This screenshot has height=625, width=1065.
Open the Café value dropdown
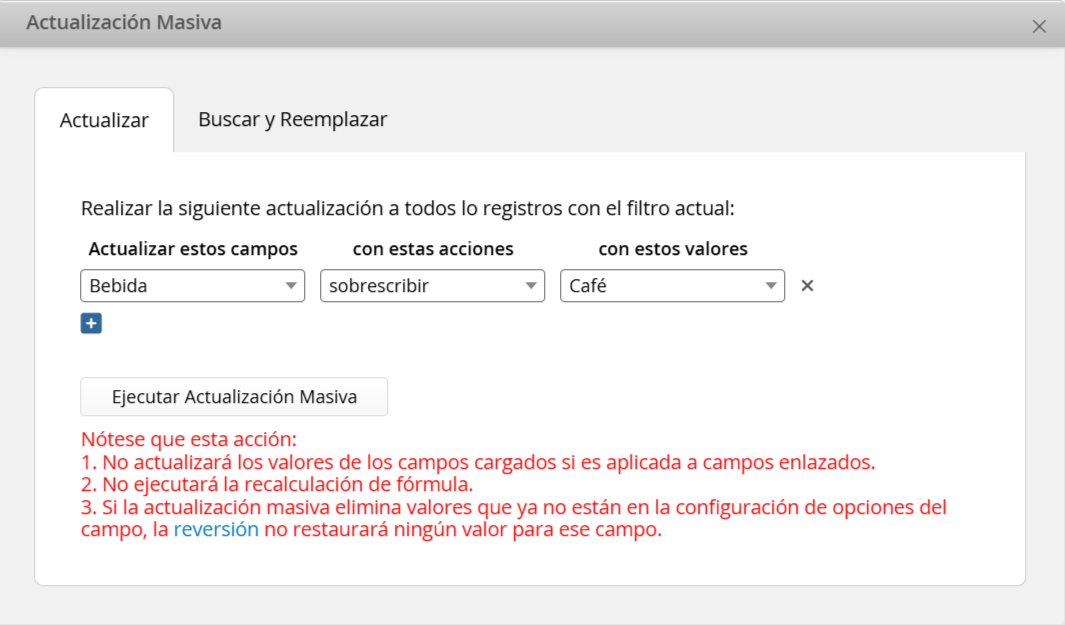pyautogui.click(x=672, y=285)
